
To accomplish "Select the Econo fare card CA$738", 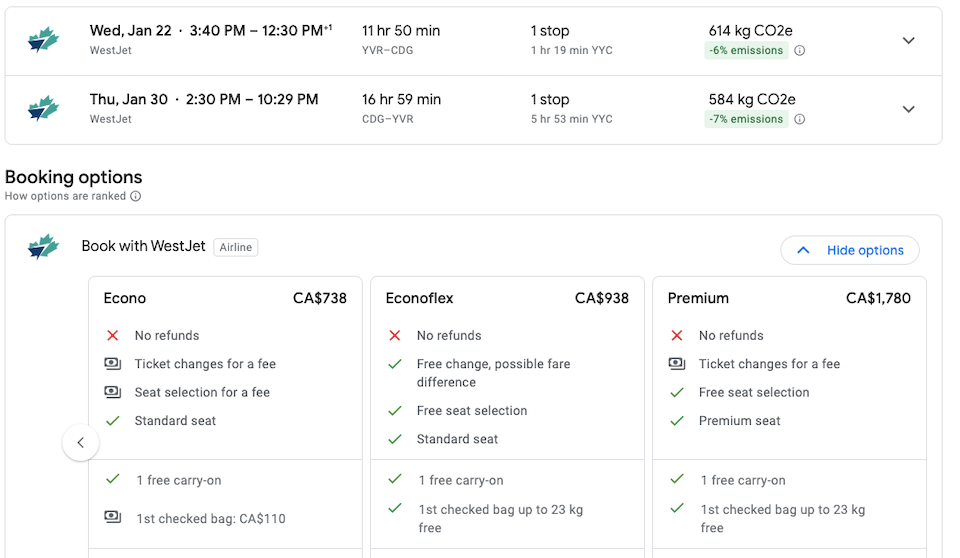I will click(x=225, y=417).
